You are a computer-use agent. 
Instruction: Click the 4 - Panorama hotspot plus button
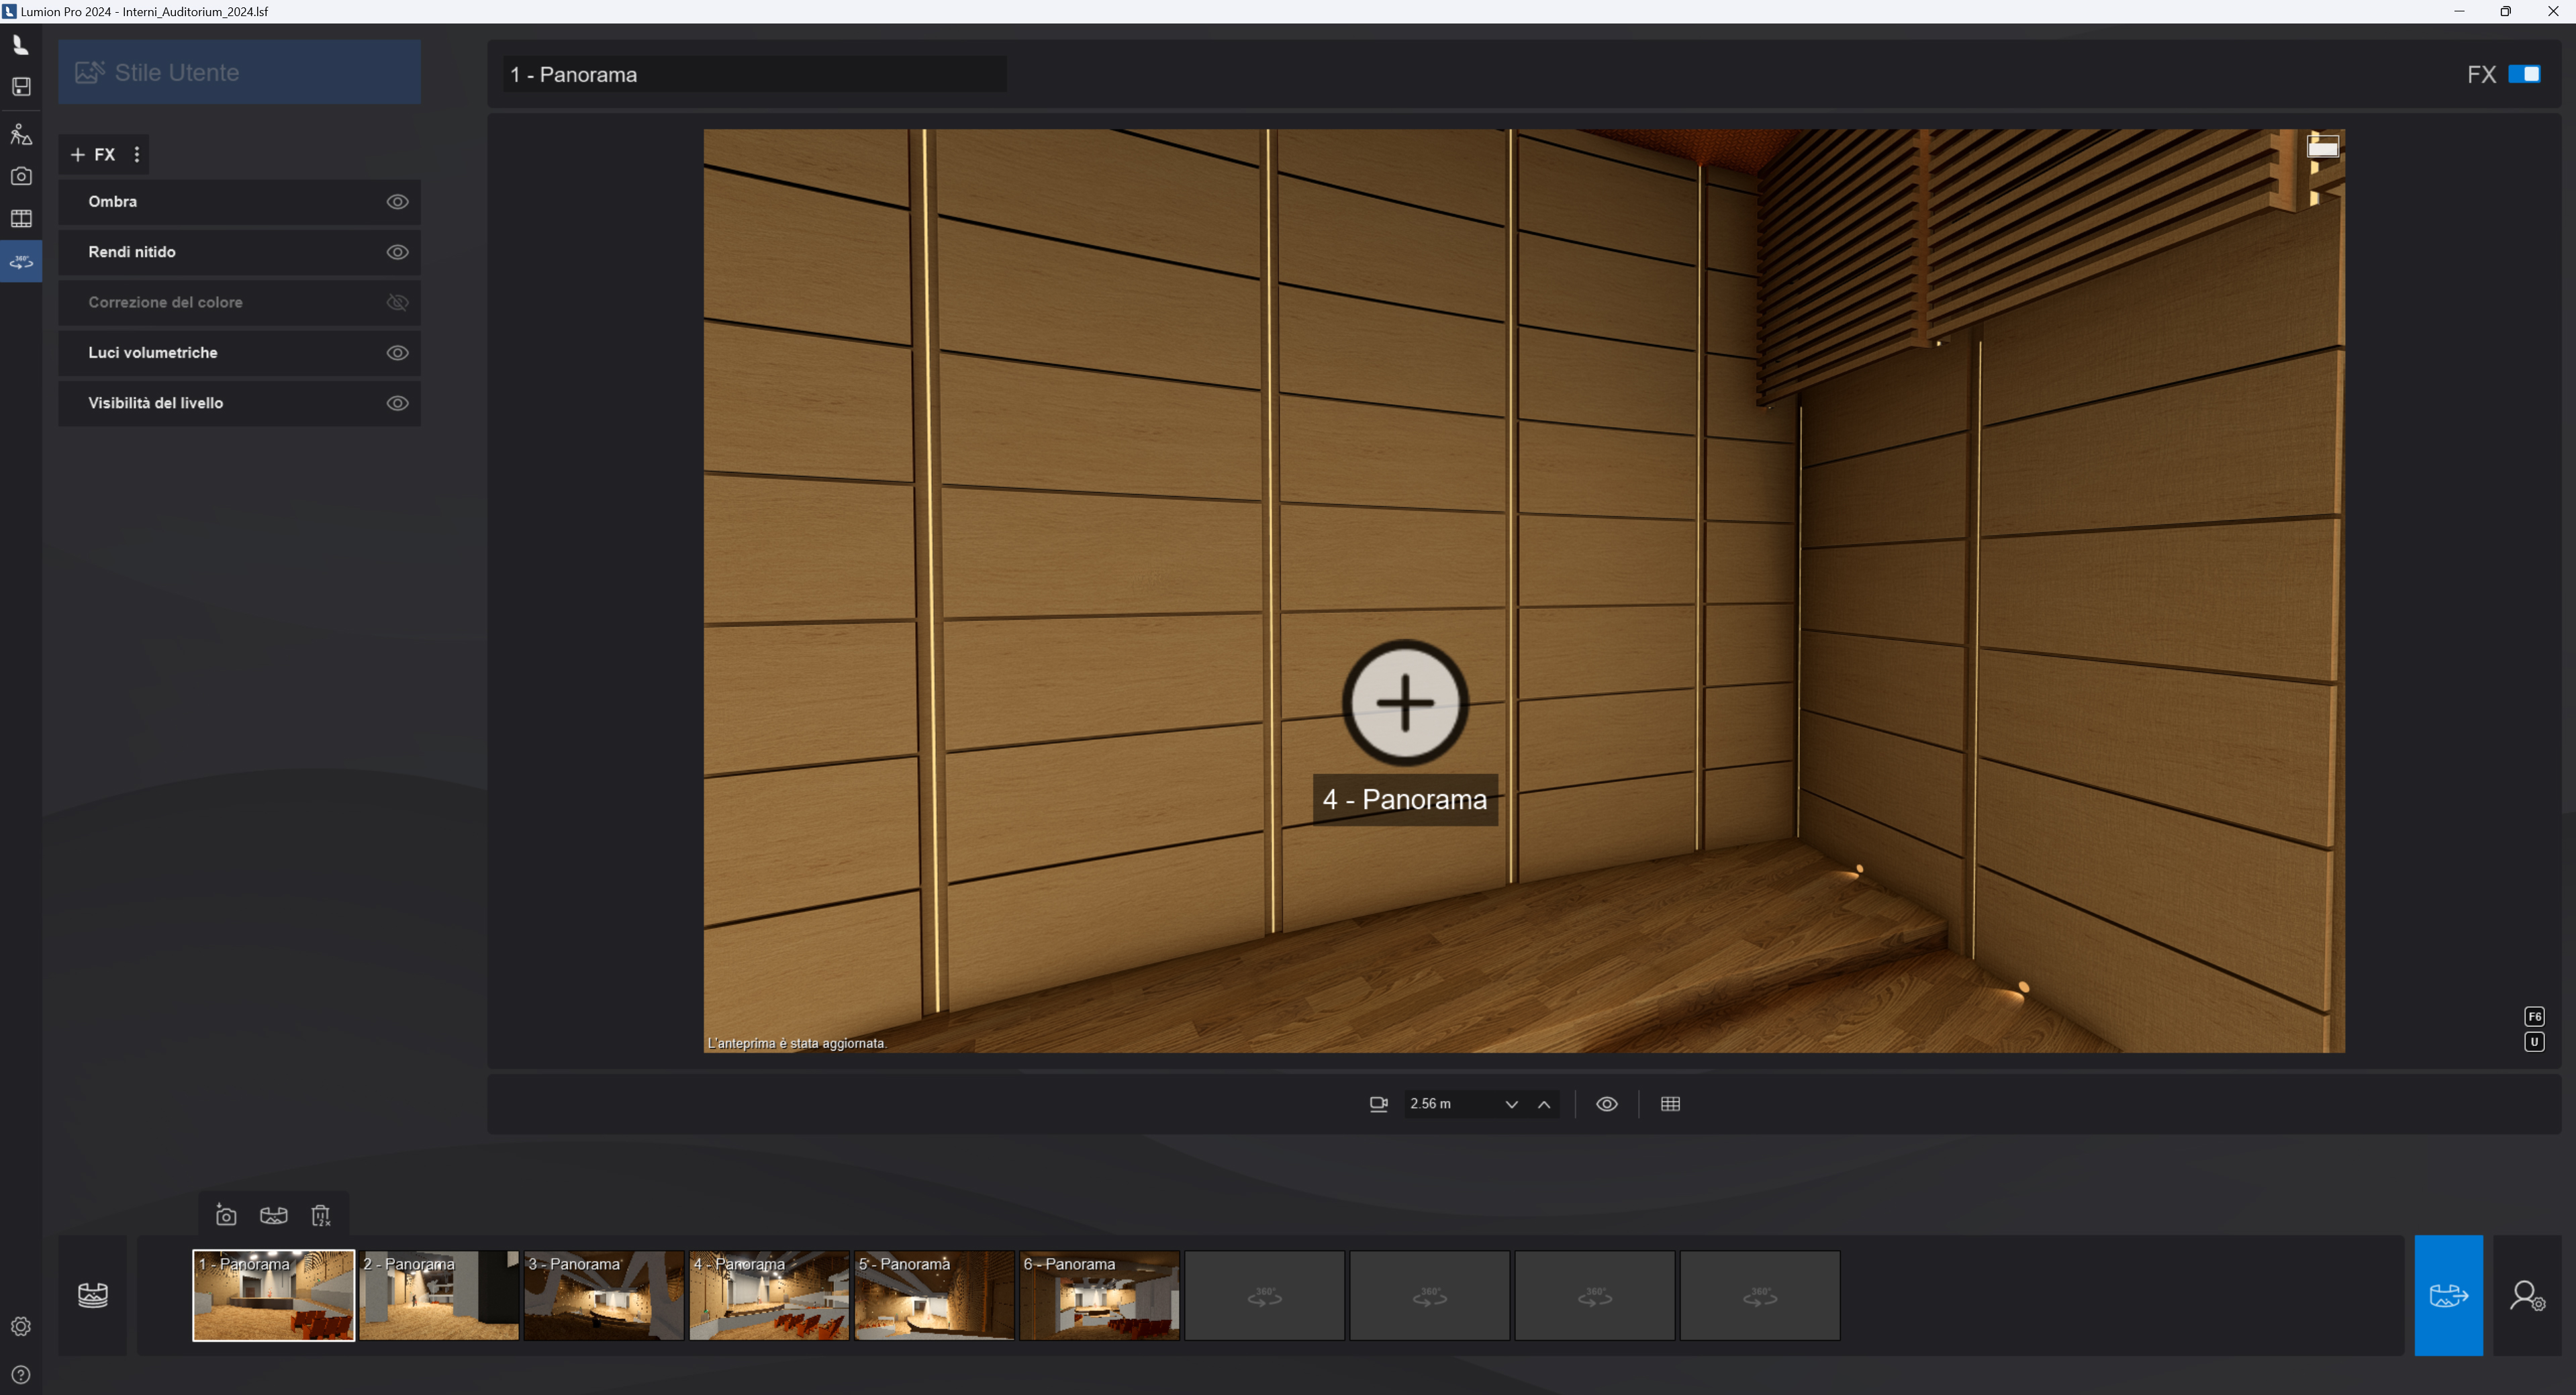click(x=1404, y=703)
